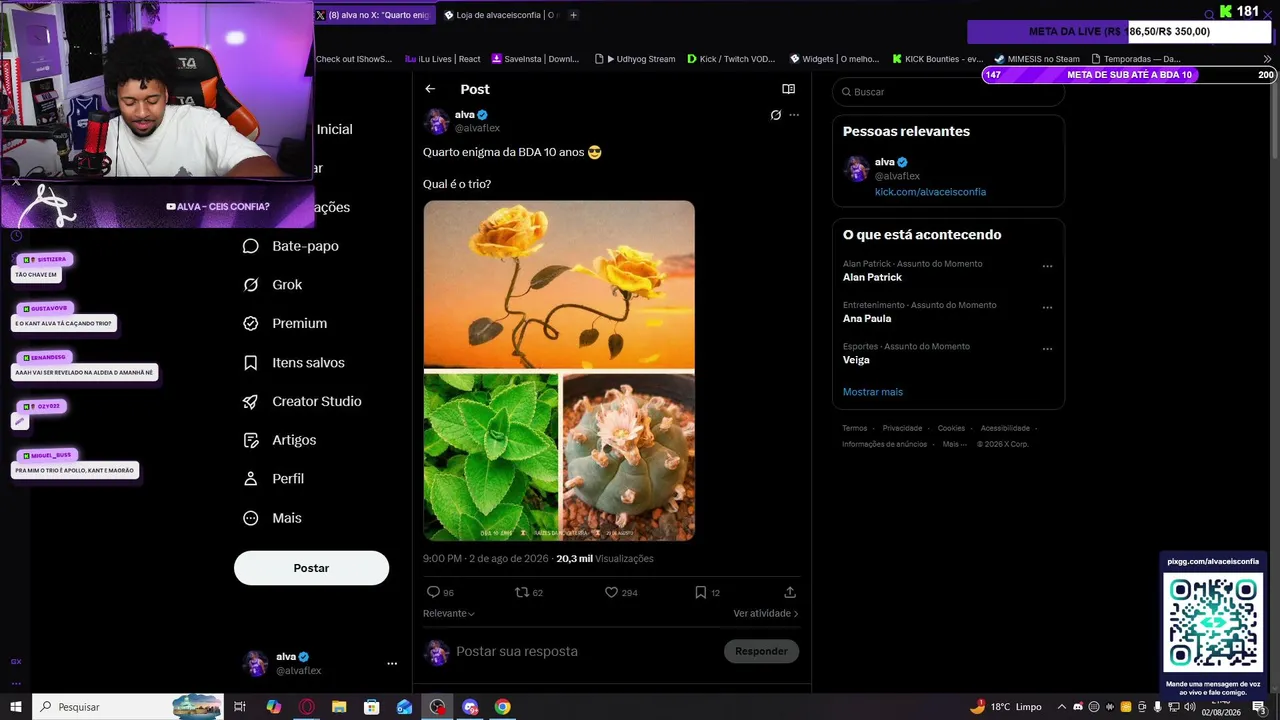Click the Postar button

coord(311,568)
